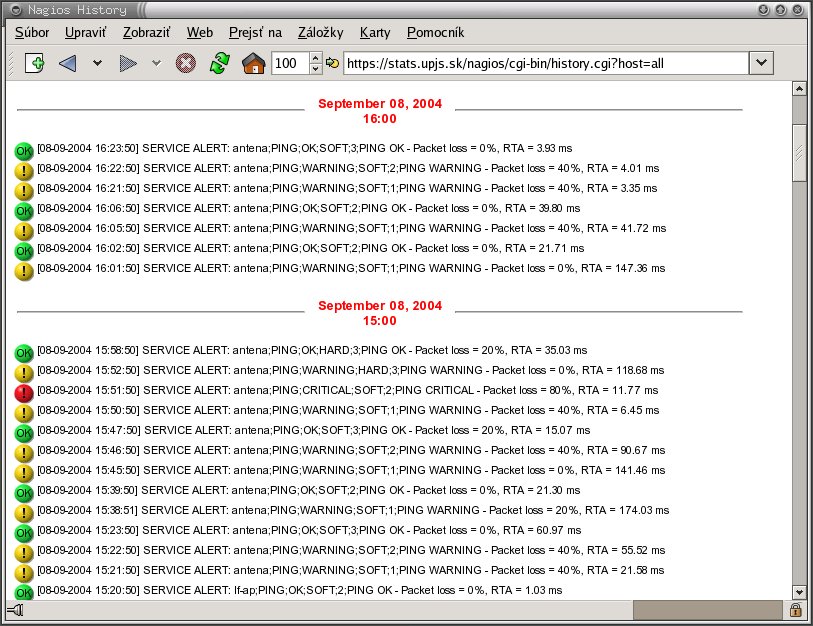Image resolution: width=813 pixels, height=626 pixels.
Task: Reload the page with green arrows icon
Action: click(220, 63)
